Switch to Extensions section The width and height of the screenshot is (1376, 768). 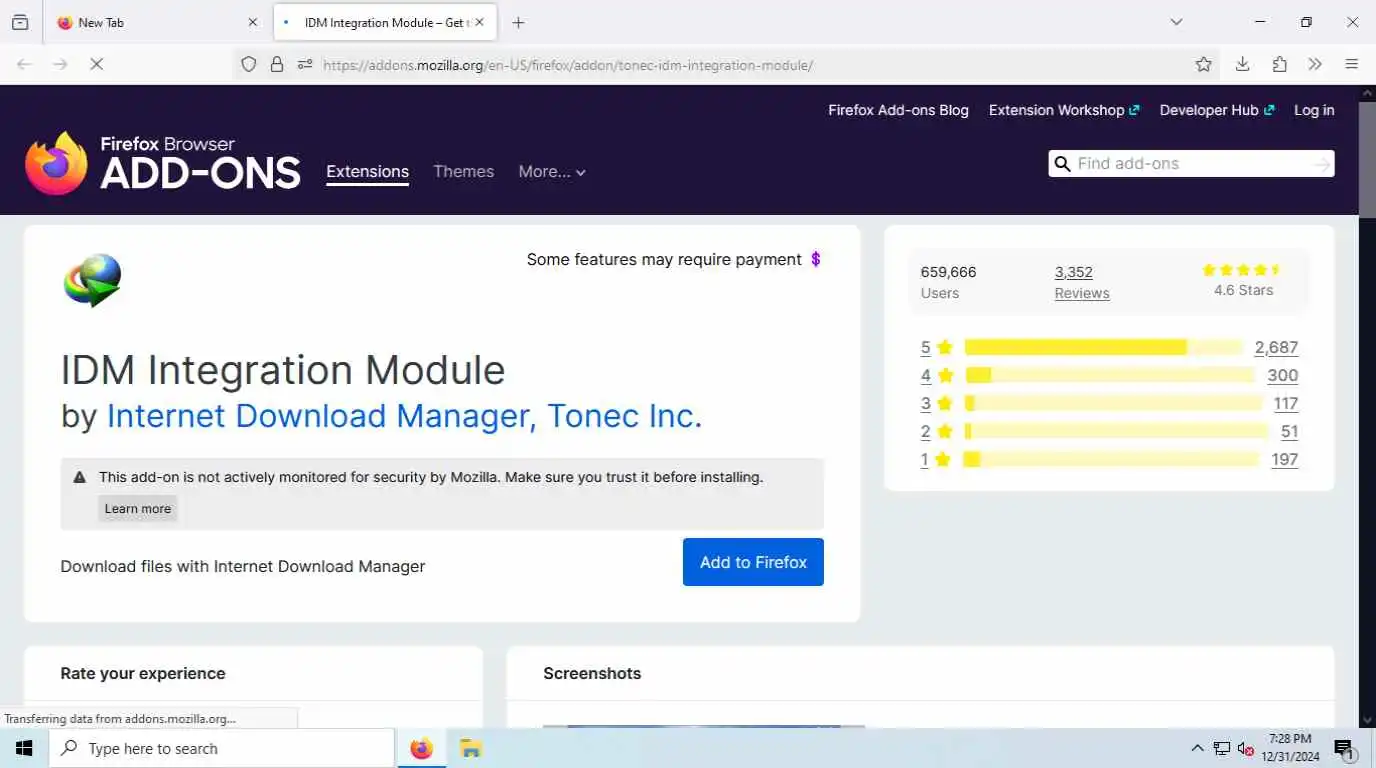pyautogui.click(x=367, y=171)
